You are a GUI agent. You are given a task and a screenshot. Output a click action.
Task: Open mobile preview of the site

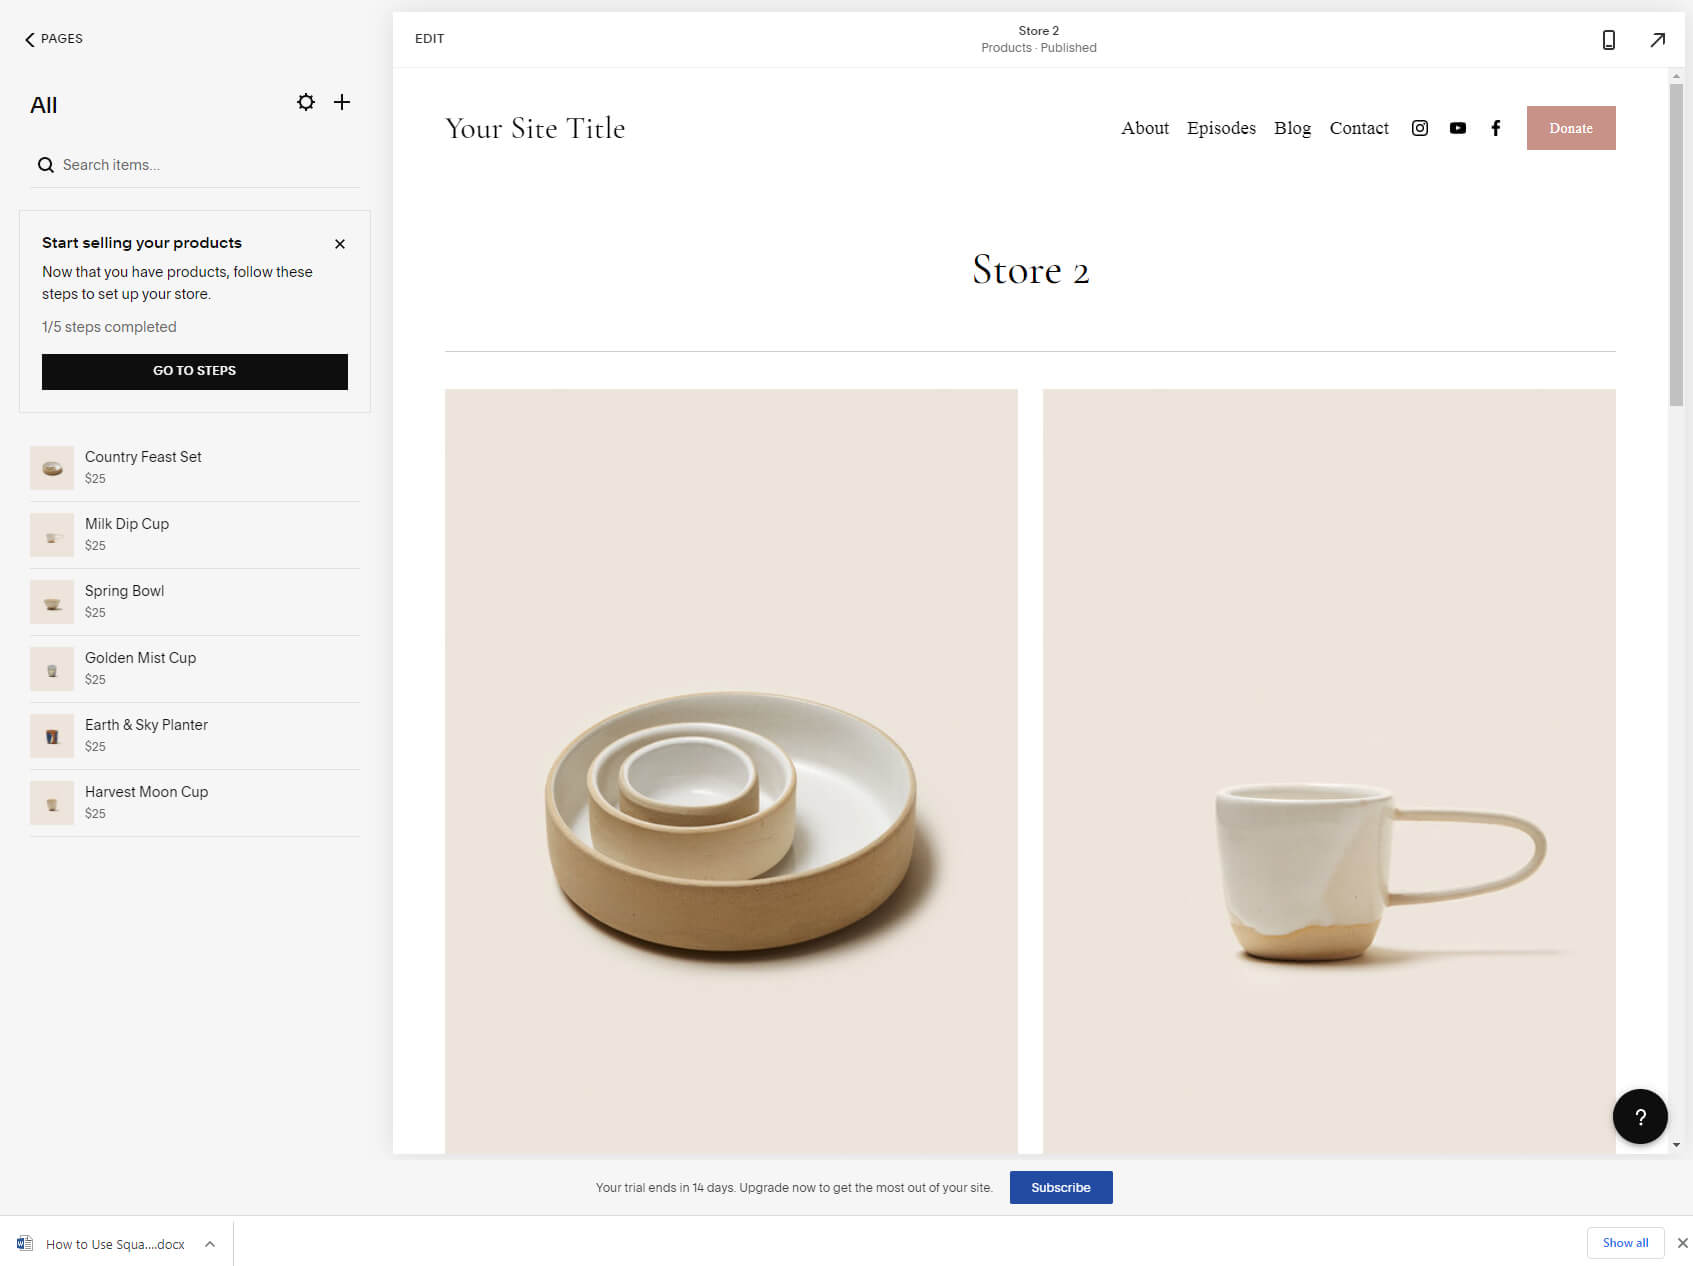pyautogui.click(x=1608, y=39)
